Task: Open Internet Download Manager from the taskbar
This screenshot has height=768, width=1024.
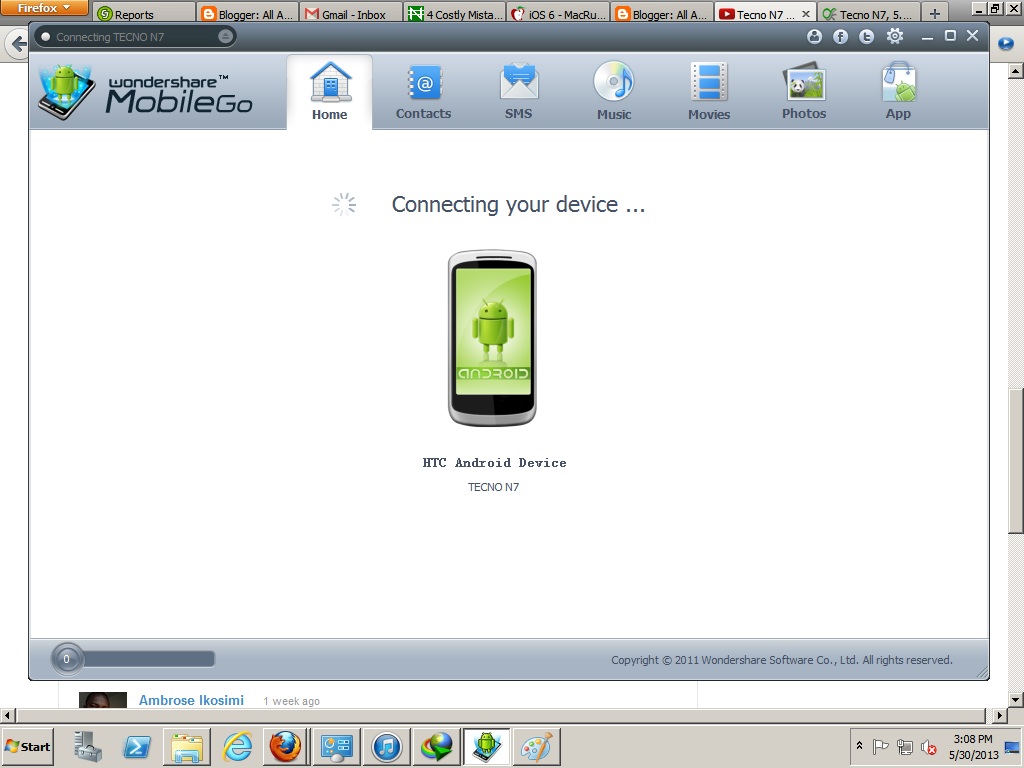Action: tap(436, 746)
